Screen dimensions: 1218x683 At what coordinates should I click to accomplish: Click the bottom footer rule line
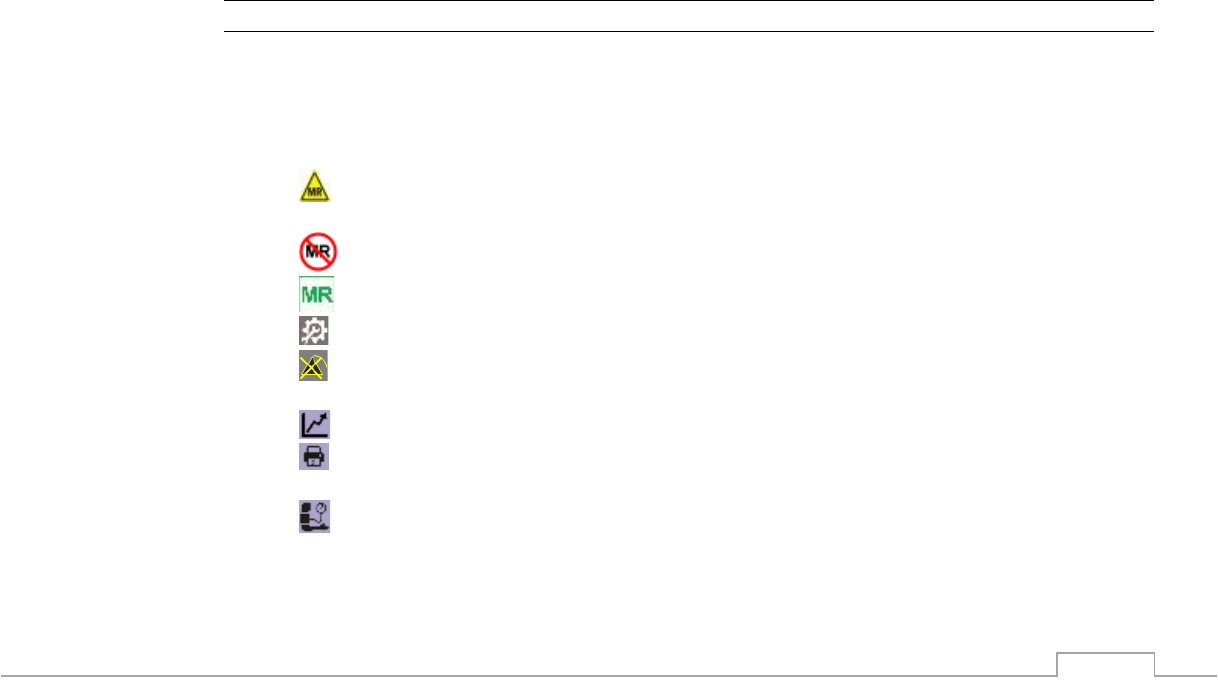point(609,676)
